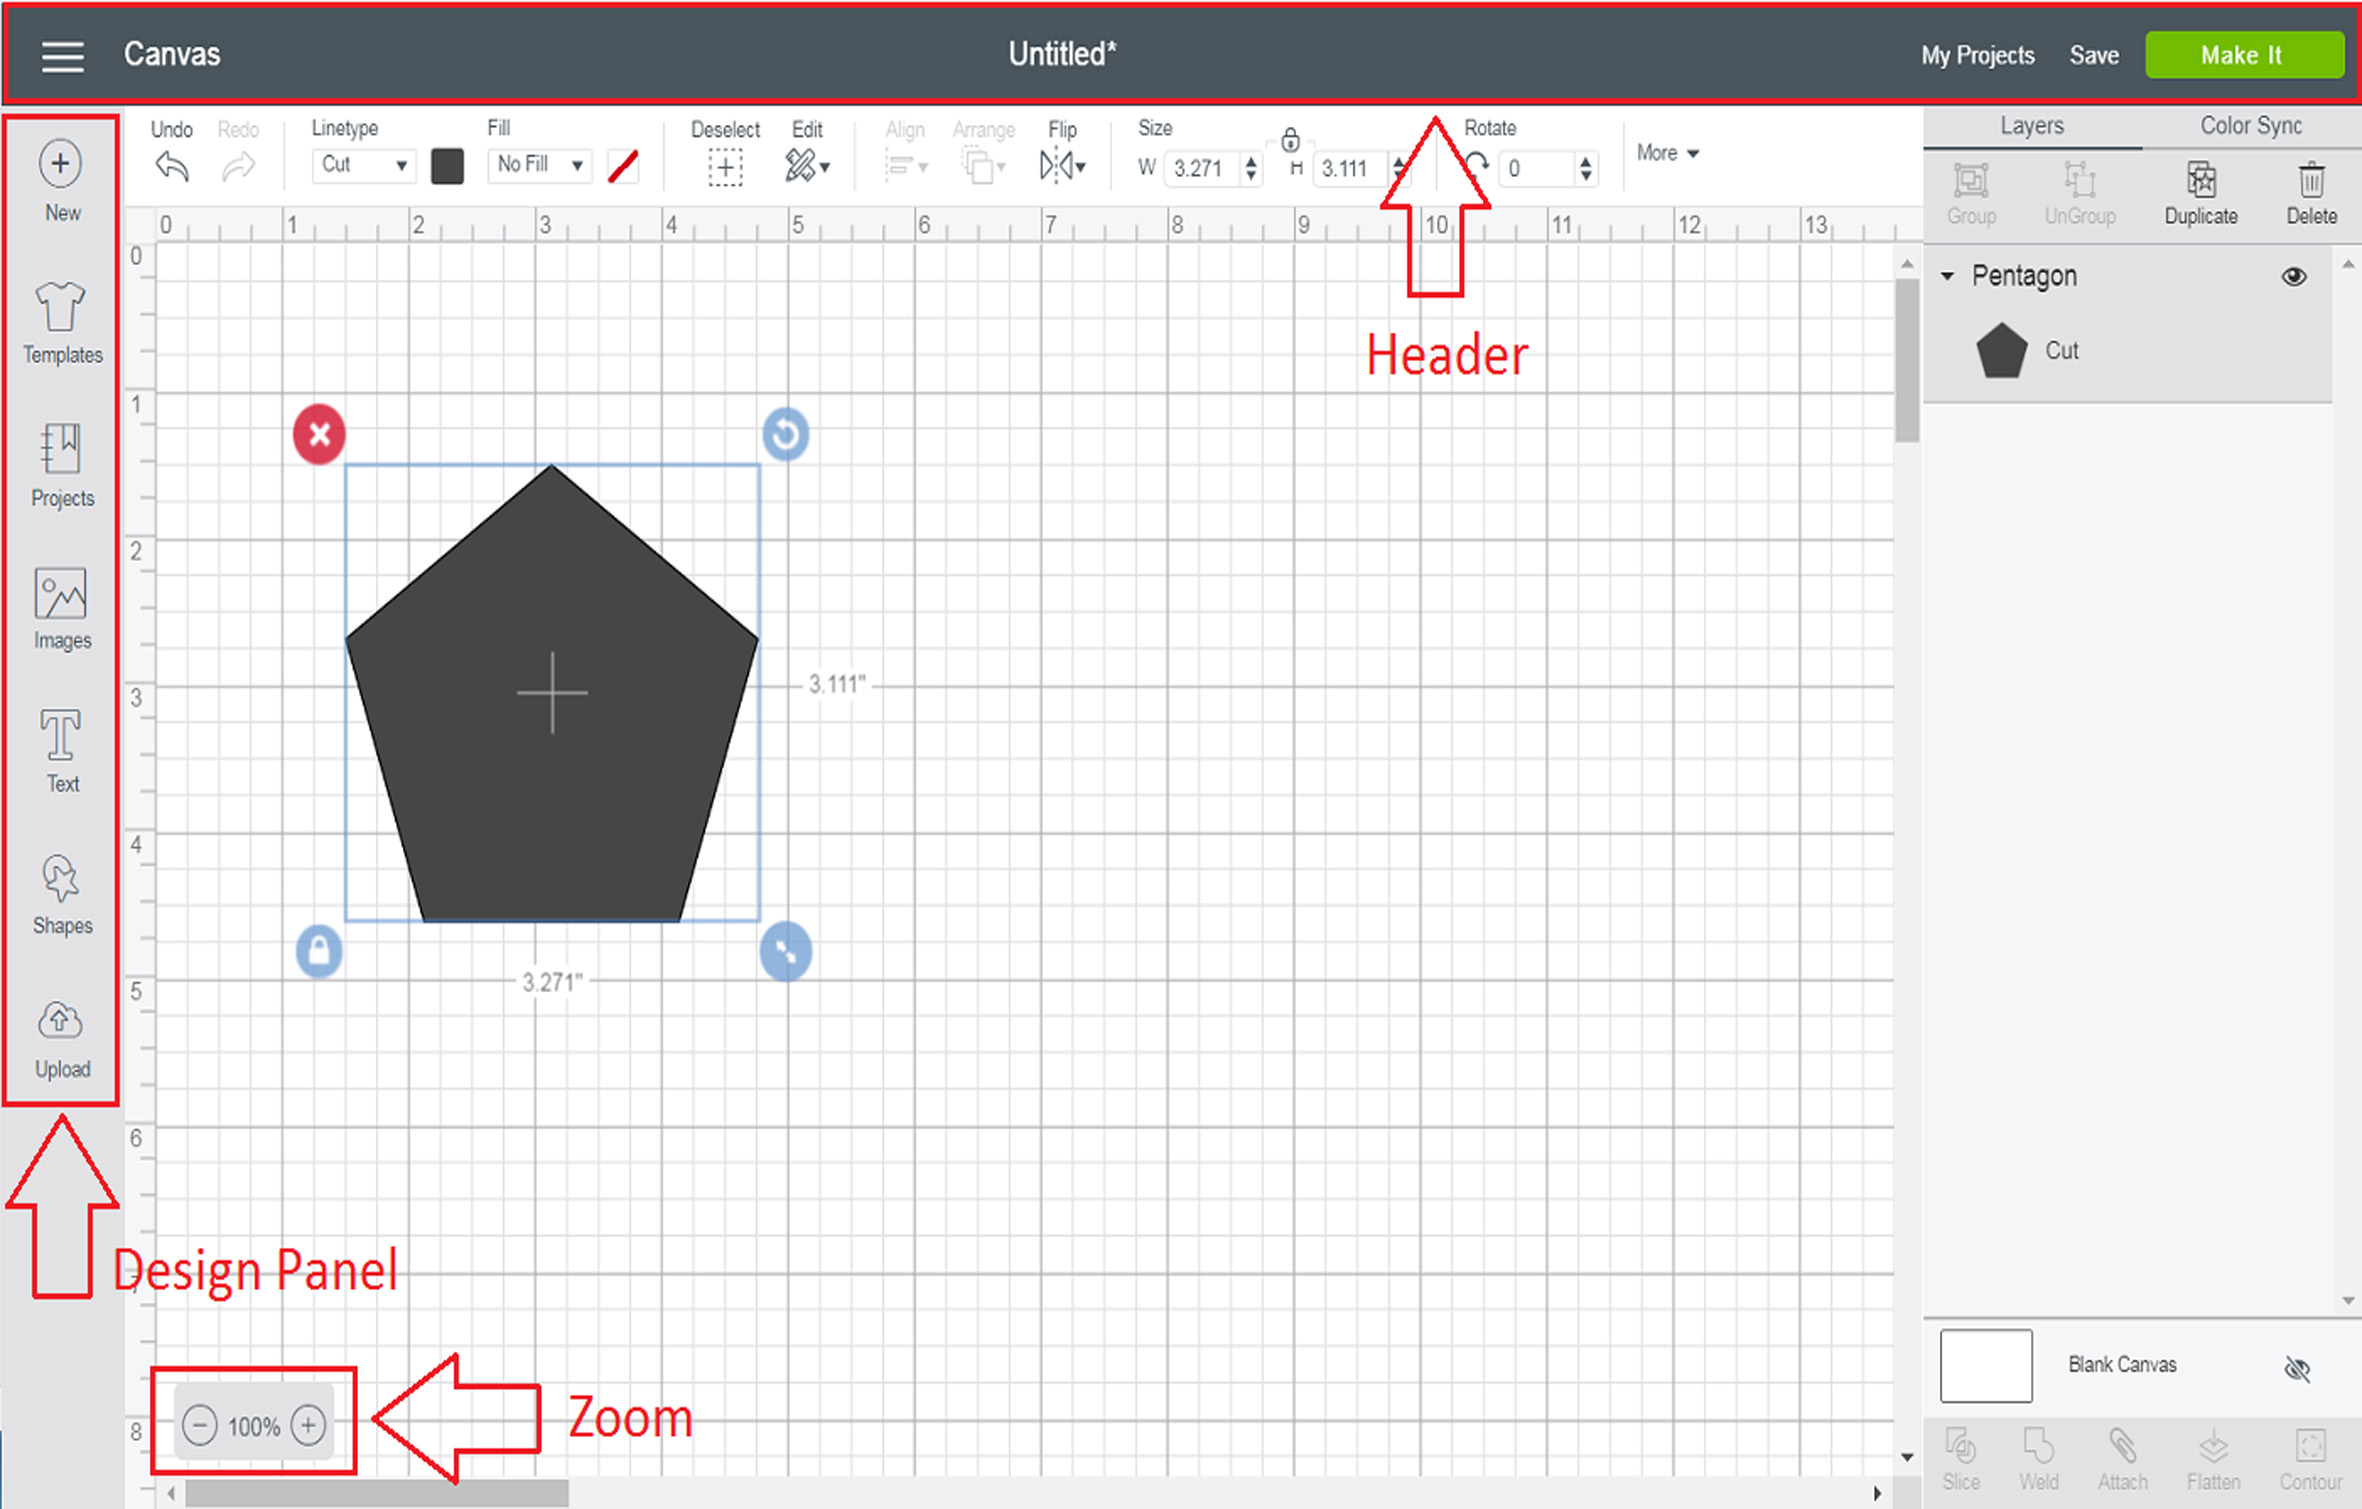Image resolution: width=2362 pixels, height=1509 pixels.
Task: Open the No Fill dropdown
Action: [x=540, y=165]
